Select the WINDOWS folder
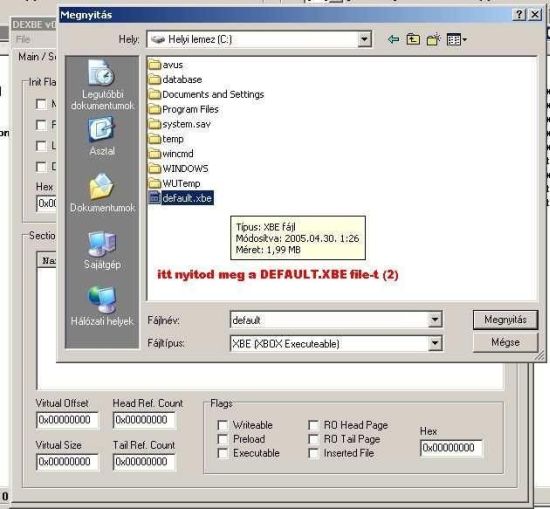This screenshot has width=550, height=509. click(179, 168)
